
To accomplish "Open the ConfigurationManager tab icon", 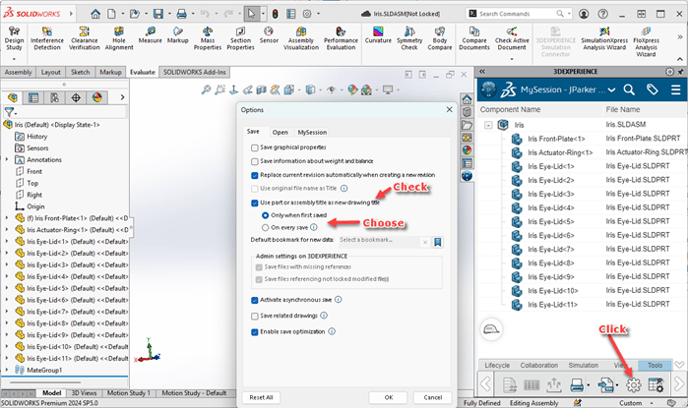I will pos(54,97).
